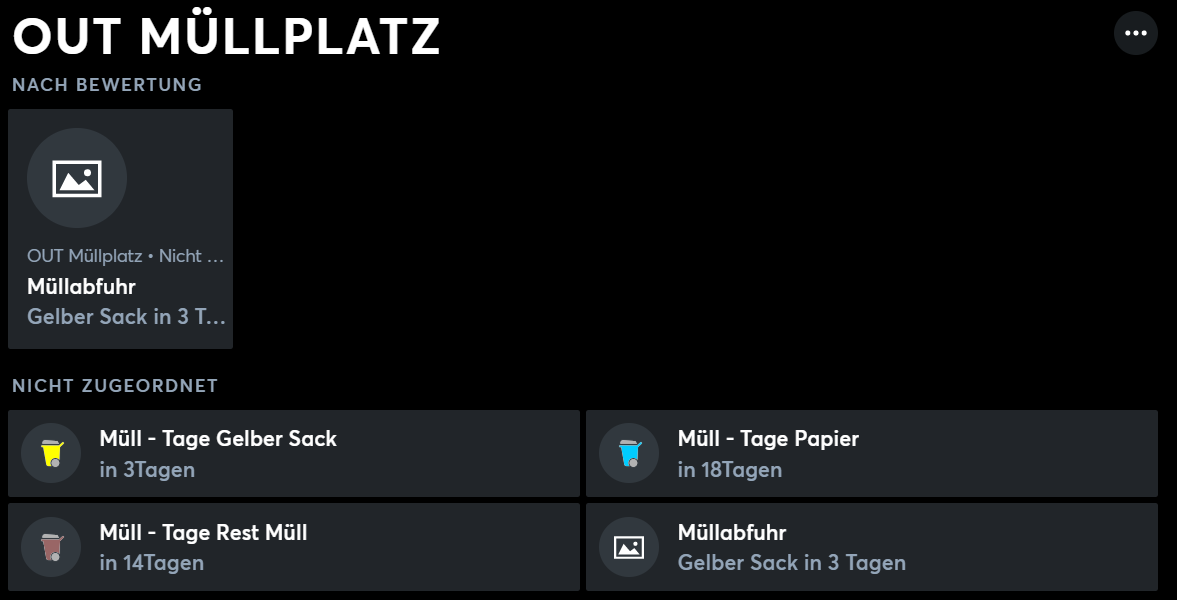The height and width of the screenshot is (600, 1177).
Task: Click the 'in 14Tagen' status text
Action: click(x=152, y=563)
